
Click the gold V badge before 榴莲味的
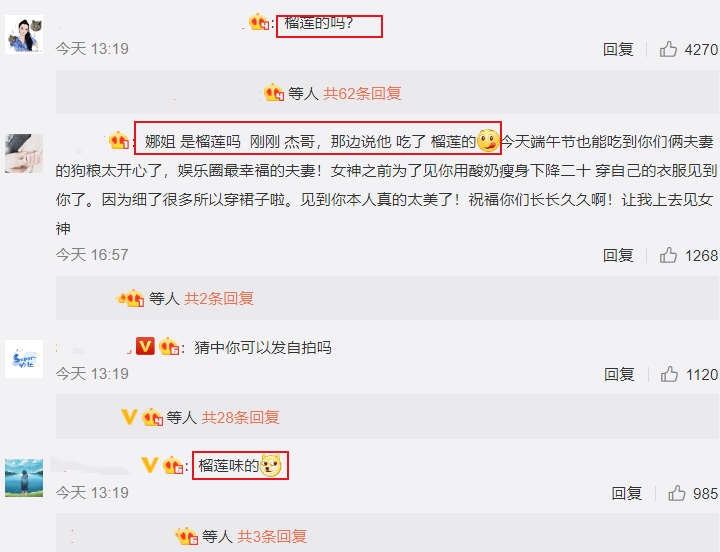coord(150,465)
